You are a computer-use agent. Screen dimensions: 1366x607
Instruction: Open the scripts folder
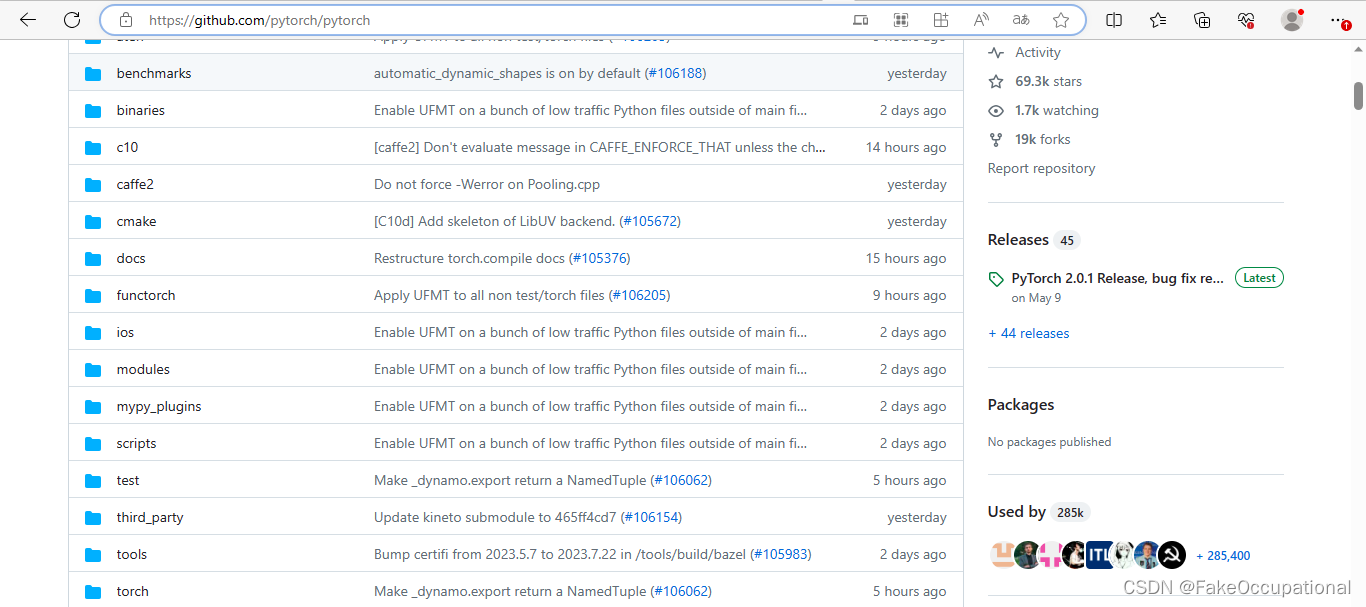(x=136, y=443)
